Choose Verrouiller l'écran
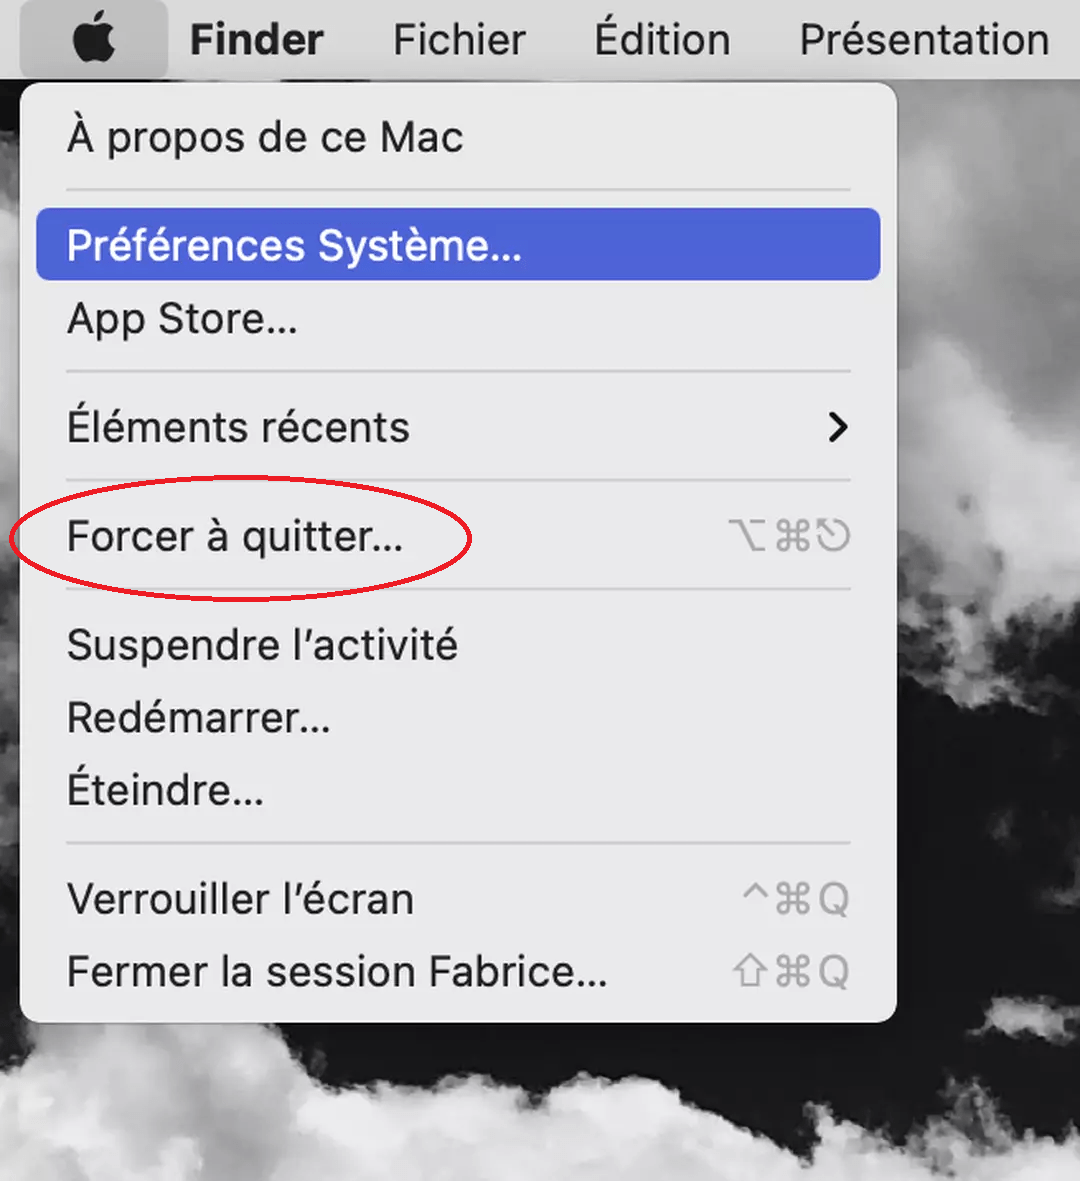Viewport: 1080px width, 1181px height. click(x=458, y=899)
